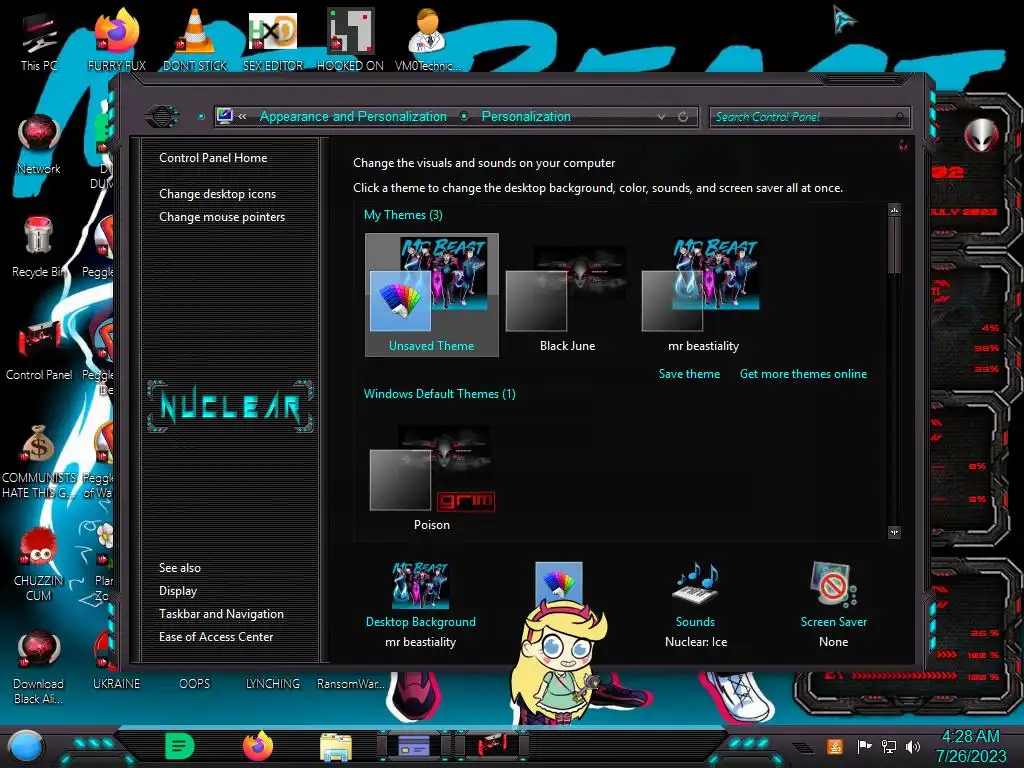The image size is (1024, 768).
Task: Open HOOKED ON desktop shortcut
Action: pos(350,39)
